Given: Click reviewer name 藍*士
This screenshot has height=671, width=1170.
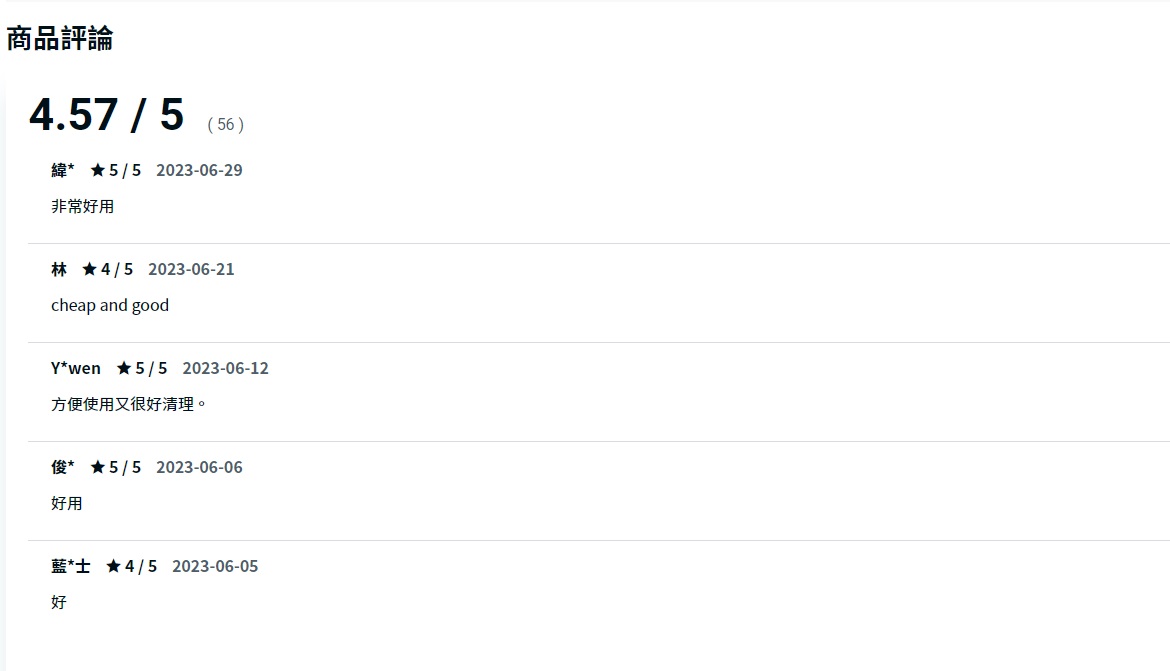Looking at the screenshot, I should (x=71, y=566).
